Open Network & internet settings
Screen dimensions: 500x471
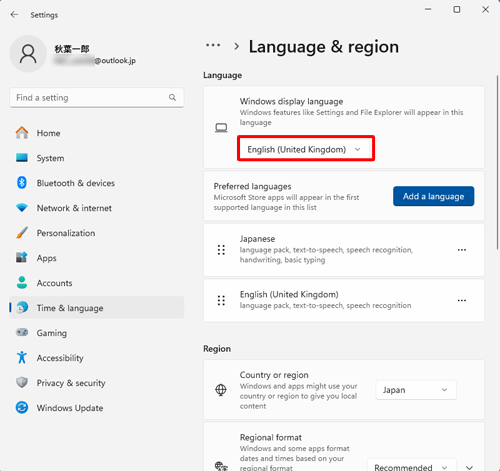pos(97,208)
